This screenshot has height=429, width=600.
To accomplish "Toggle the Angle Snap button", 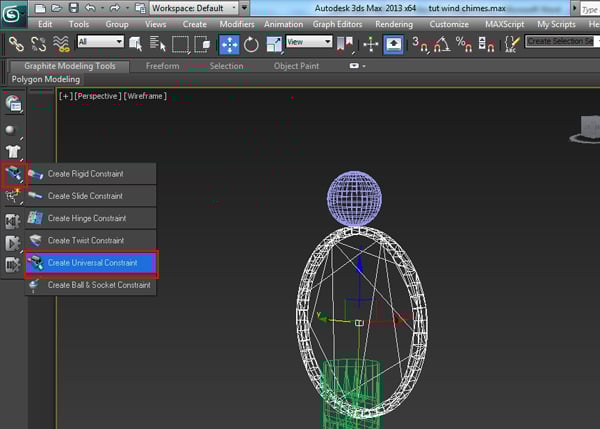I will click(442, 44).
